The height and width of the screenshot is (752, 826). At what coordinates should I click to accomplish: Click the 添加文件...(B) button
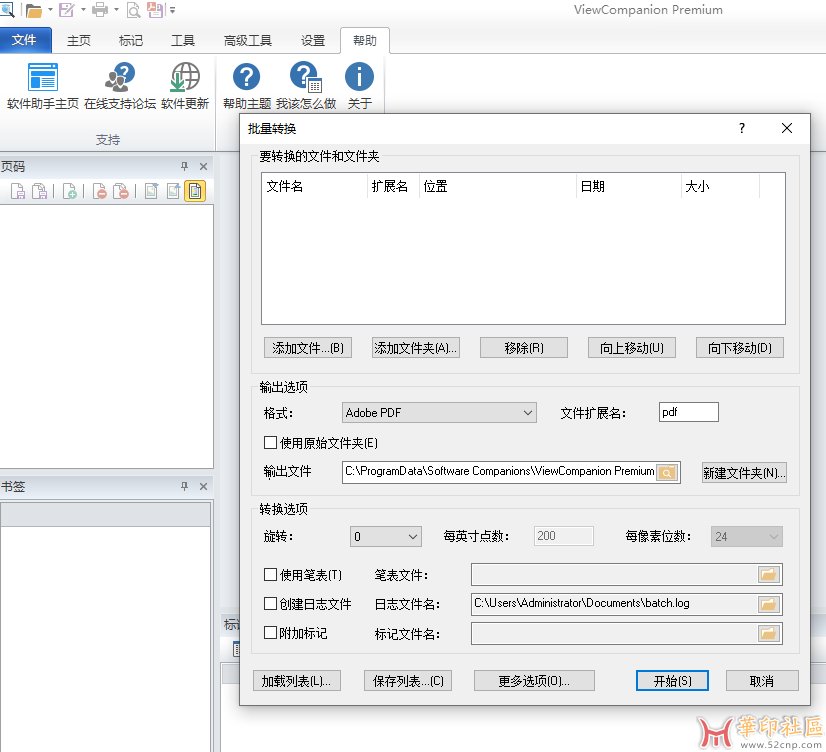coord(308,348)
